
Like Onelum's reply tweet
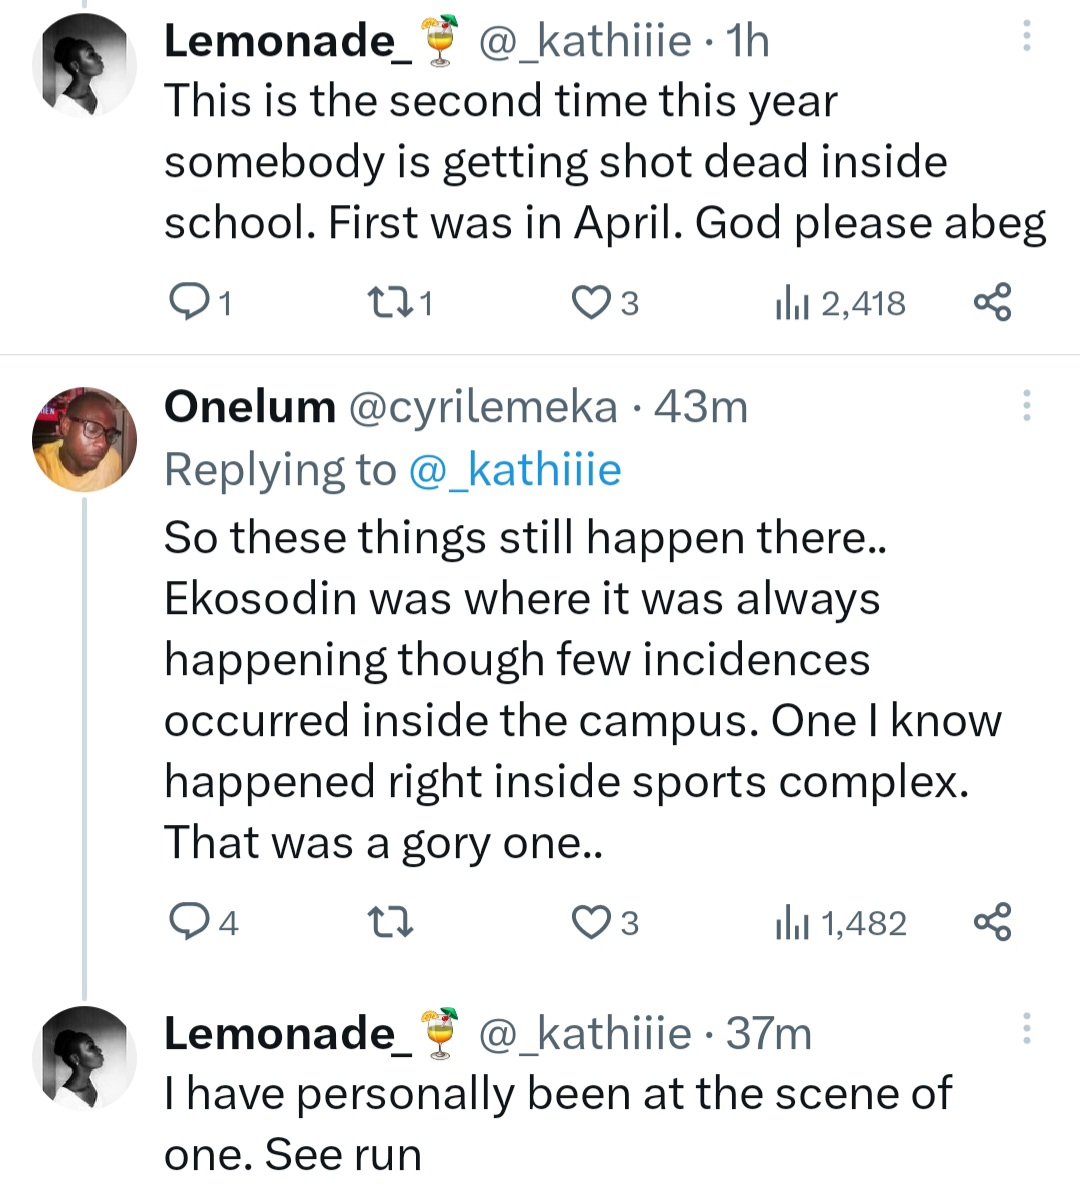[x=590, y=922]
